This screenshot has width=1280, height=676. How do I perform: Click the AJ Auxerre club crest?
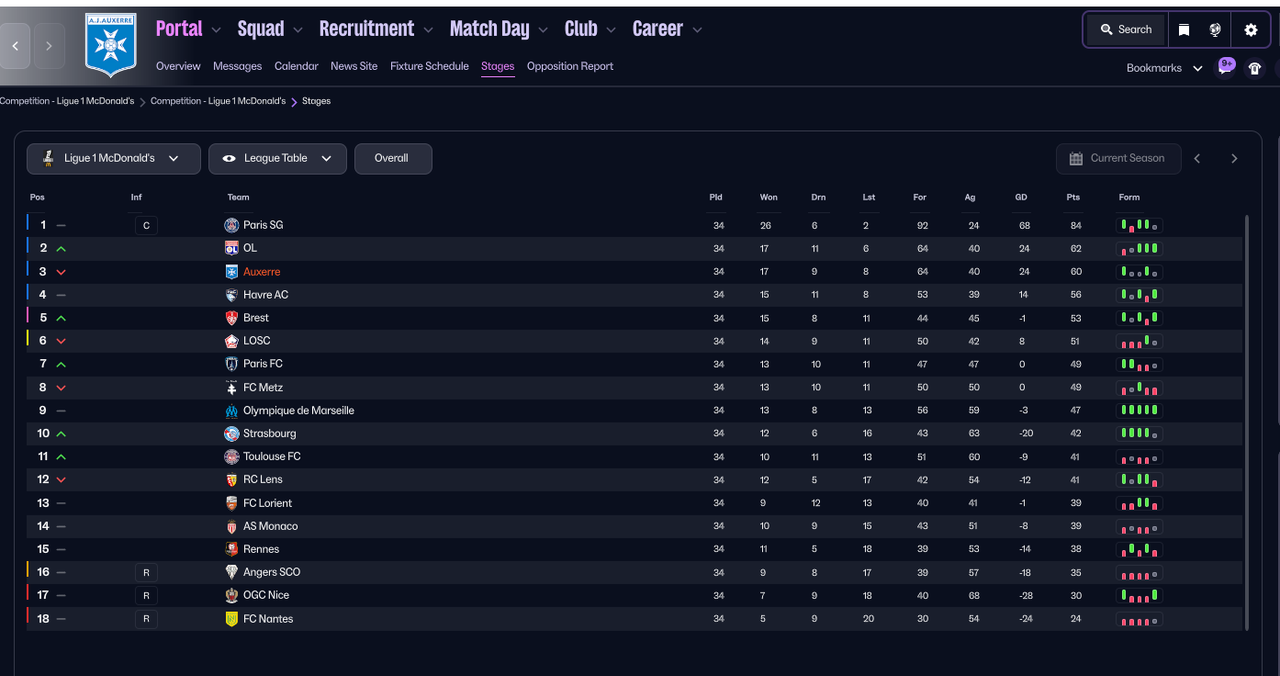click(x=110, y=46)
